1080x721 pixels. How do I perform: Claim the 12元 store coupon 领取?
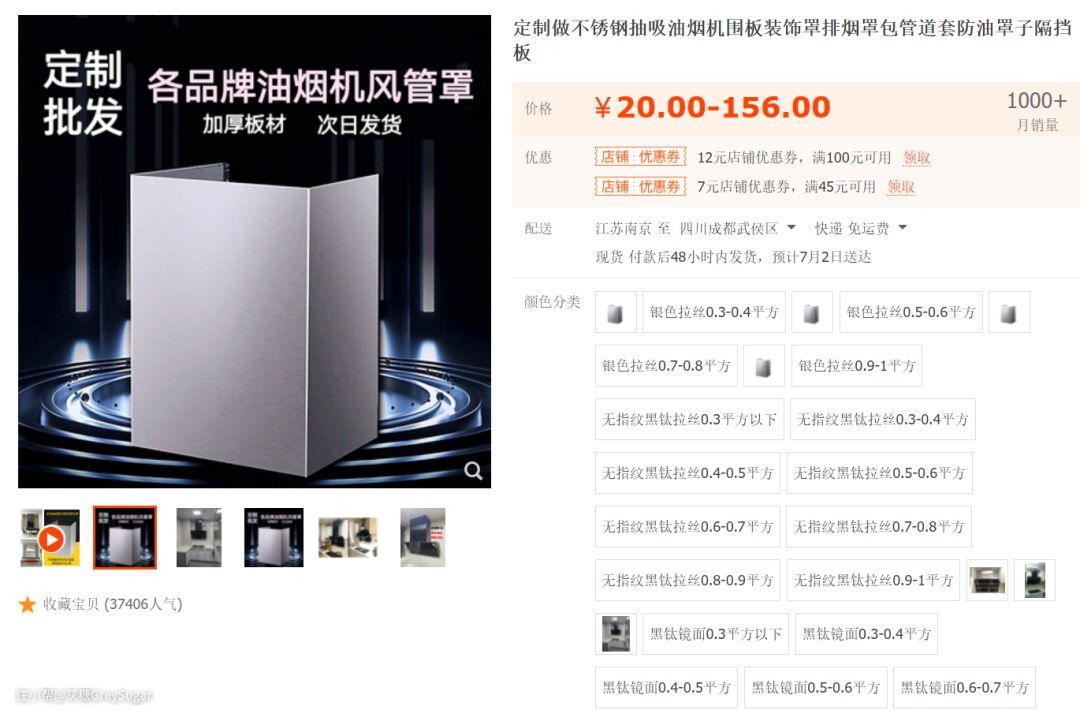[916, 158]
